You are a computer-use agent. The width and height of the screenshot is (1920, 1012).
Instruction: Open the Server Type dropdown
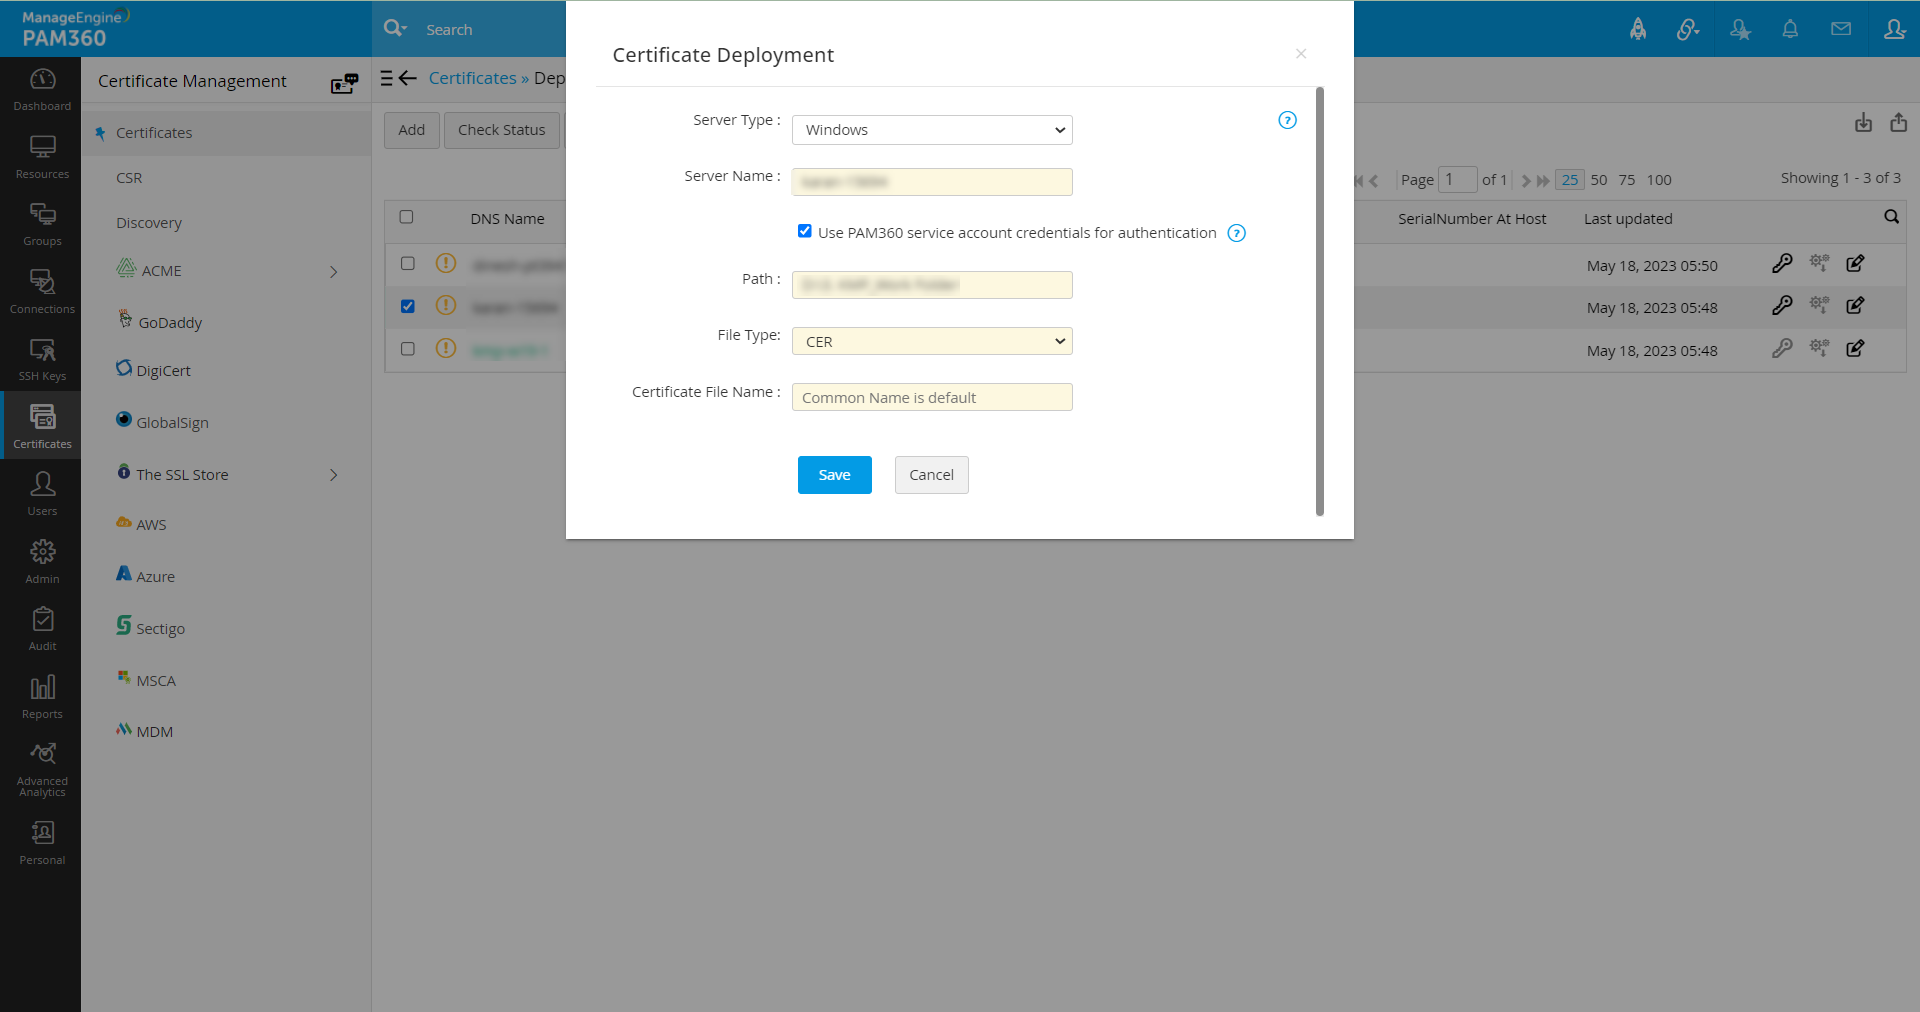coord(931,130)
